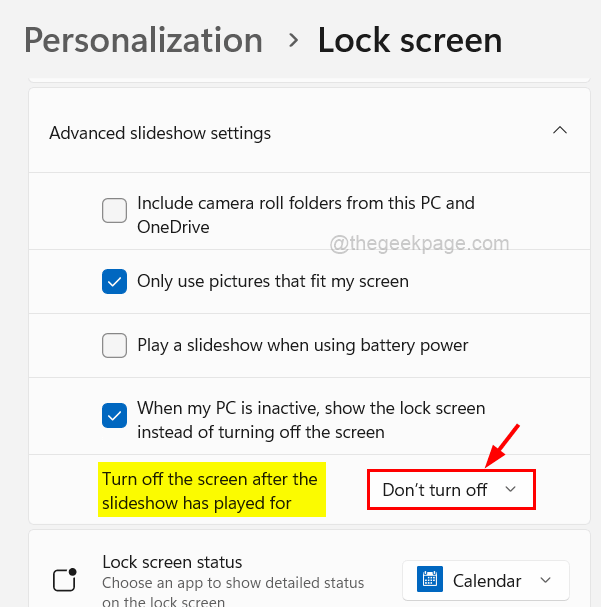This screenshot has width=601, height=607.
Task: Click the Lock screen status label
Action: point(172,562)
